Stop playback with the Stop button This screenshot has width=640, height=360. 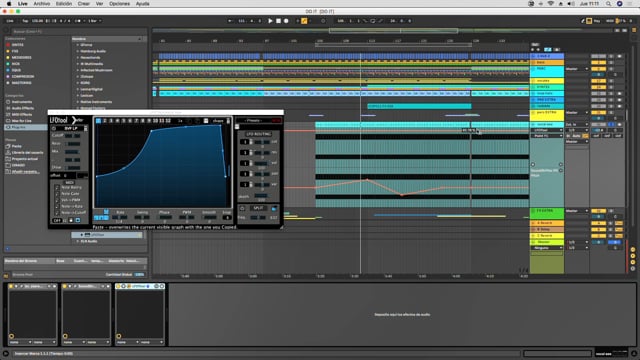[278, 21]
